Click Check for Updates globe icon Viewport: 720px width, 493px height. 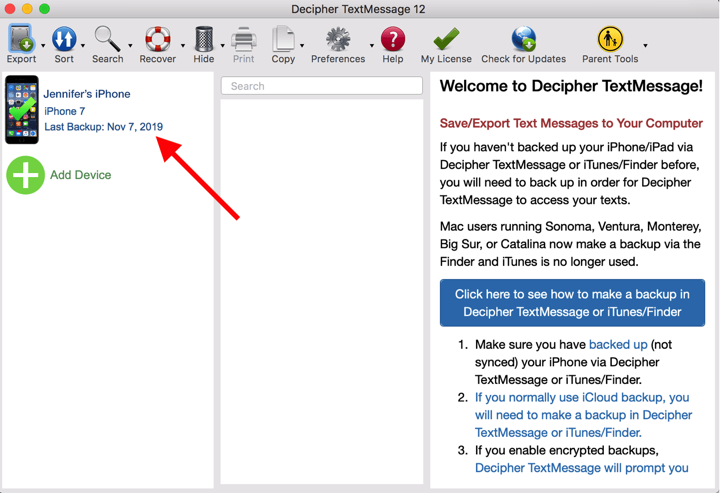pyautogui.click(x=523, y=40)
